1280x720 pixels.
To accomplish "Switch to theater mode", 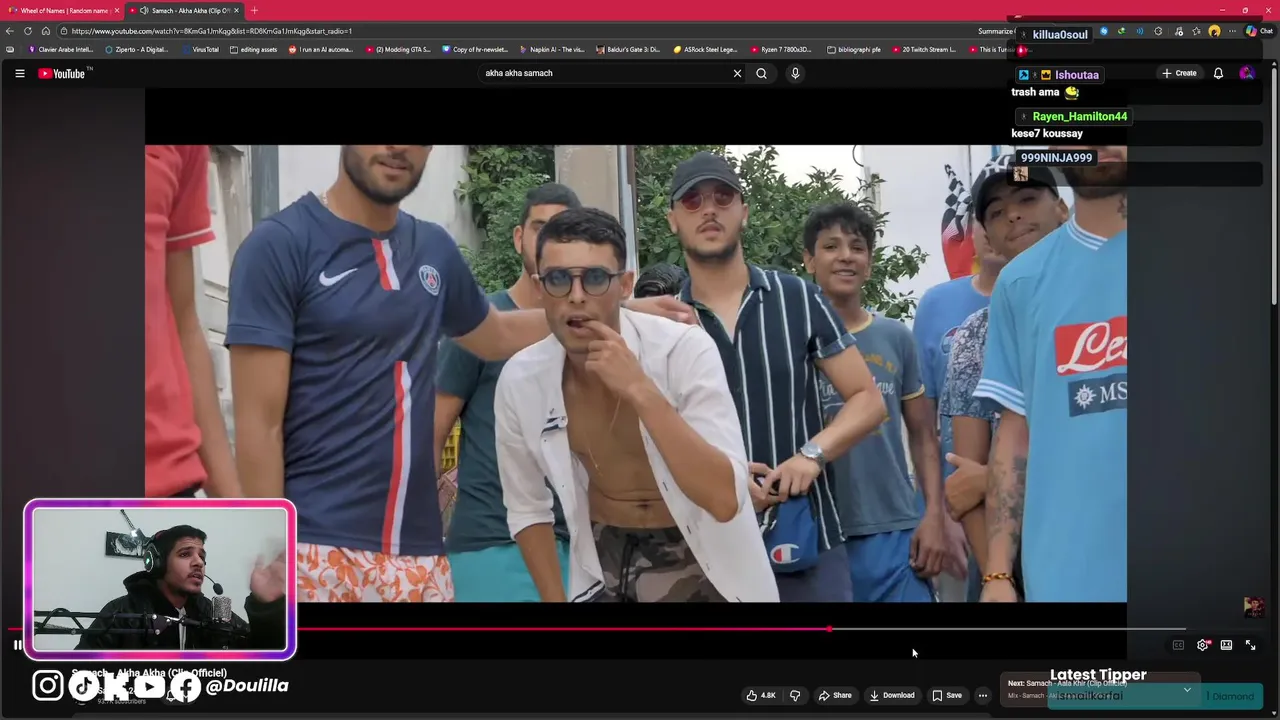I will pos(1226,645).
